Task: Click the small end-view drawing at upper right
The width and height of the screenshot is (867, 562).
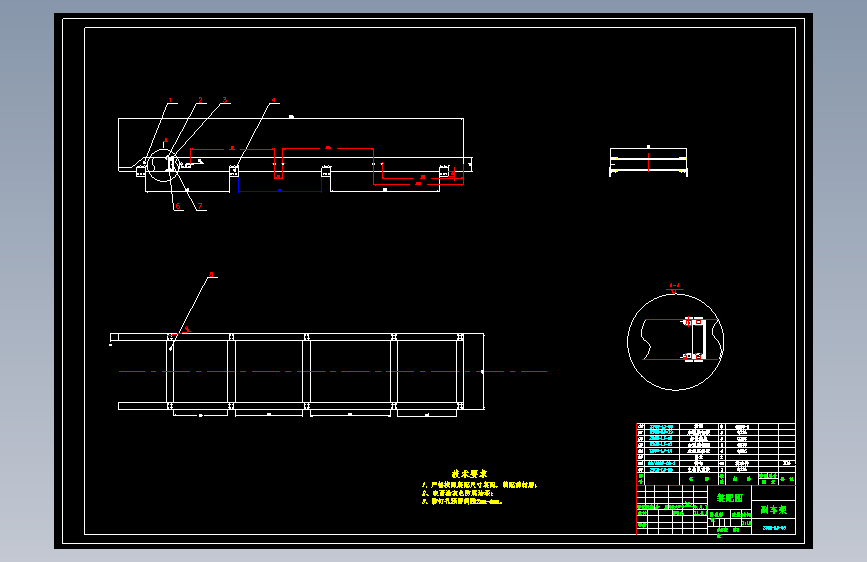Action: click(x=648, y=162)
